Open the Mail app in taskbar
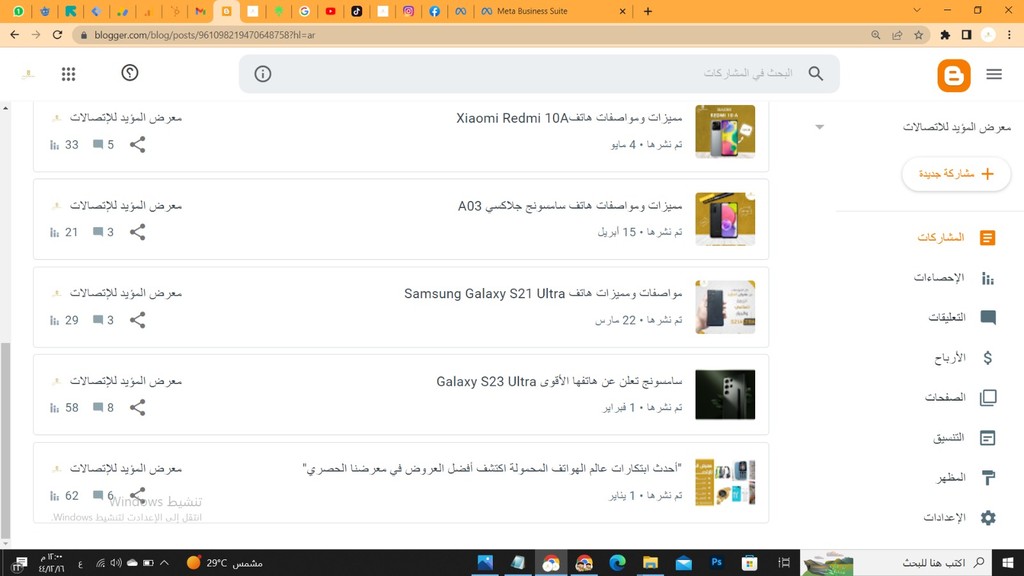This screenshot has height=576, width=1024. [684, 563]
